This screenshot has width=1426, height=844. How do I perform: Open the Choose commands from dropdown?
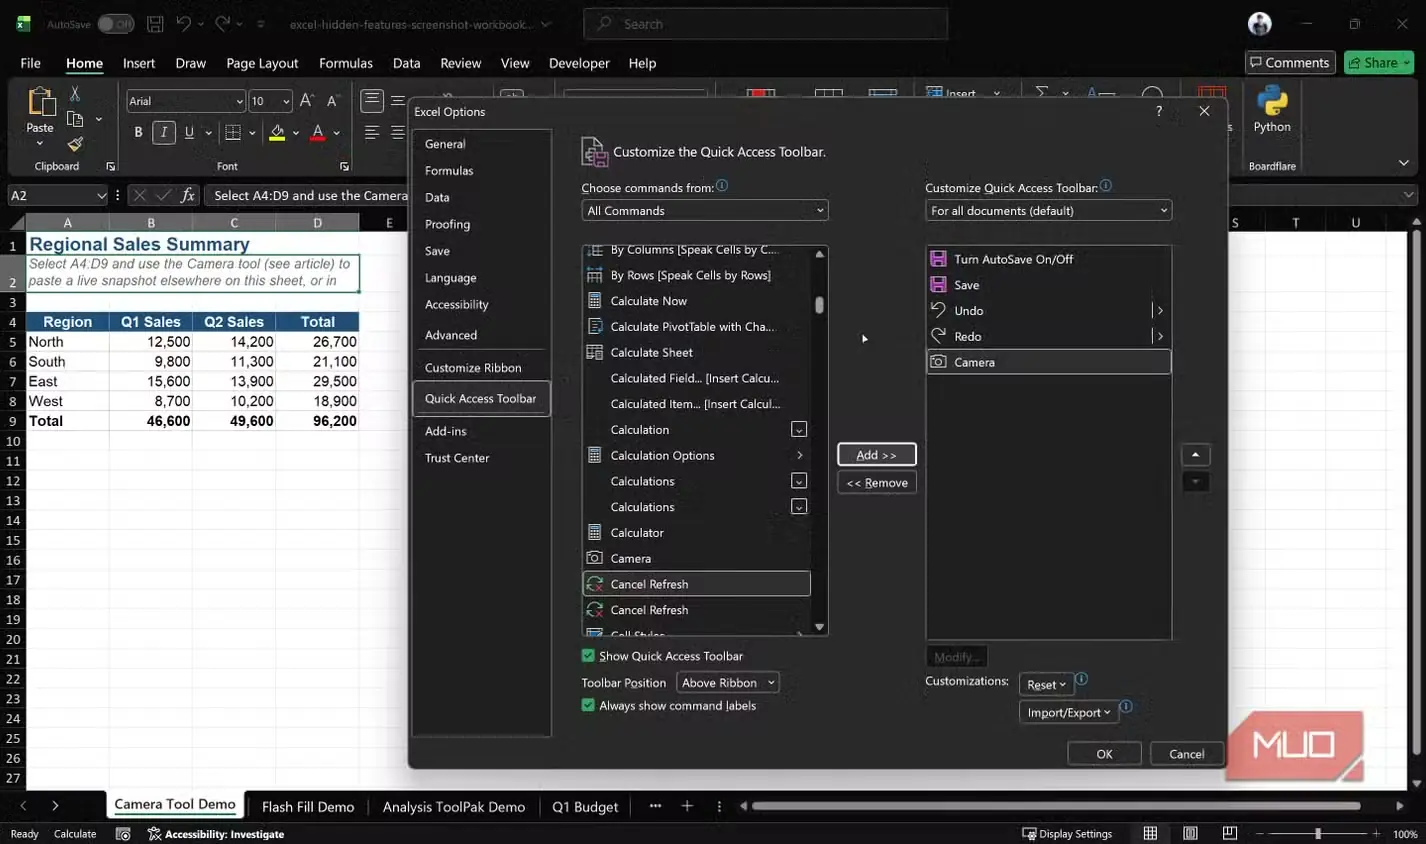point(705,210)
